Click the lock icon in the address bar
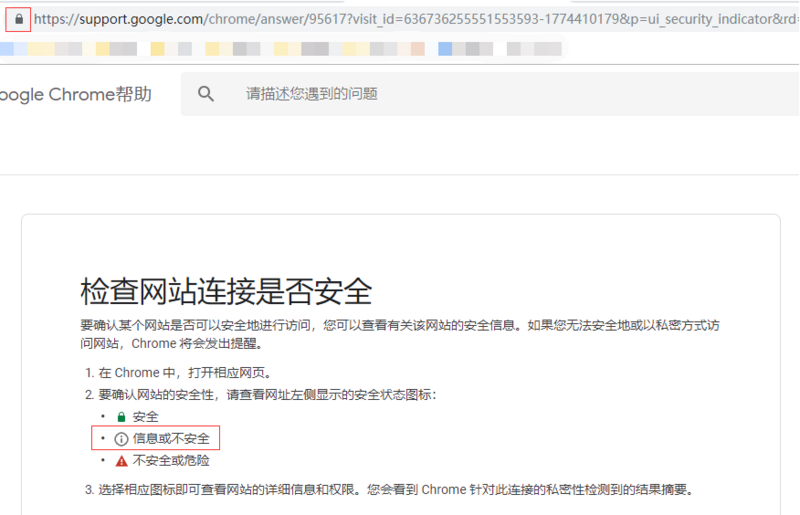800x515 pixels. tap(19, 19)
